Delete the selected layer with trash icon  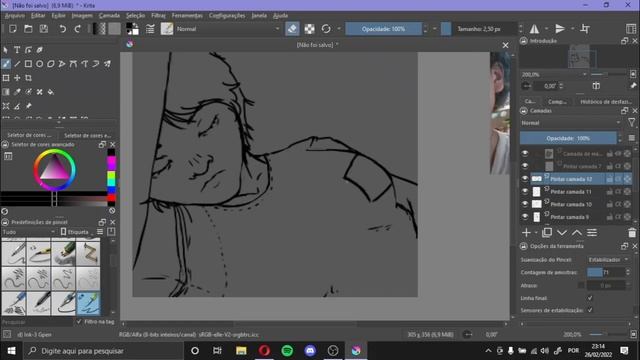(632, 233)
